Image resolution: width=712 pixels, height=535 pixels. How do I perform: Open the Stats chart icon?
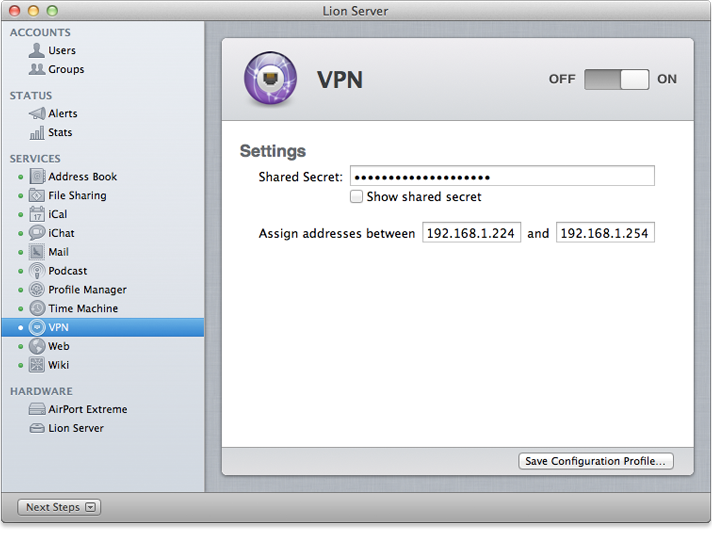[x=37, y=132]
